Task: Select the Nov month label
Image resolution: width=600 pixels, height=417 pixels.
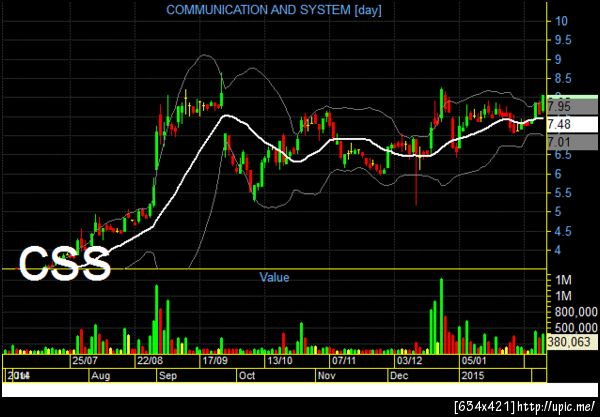Action: pos(326,376)
